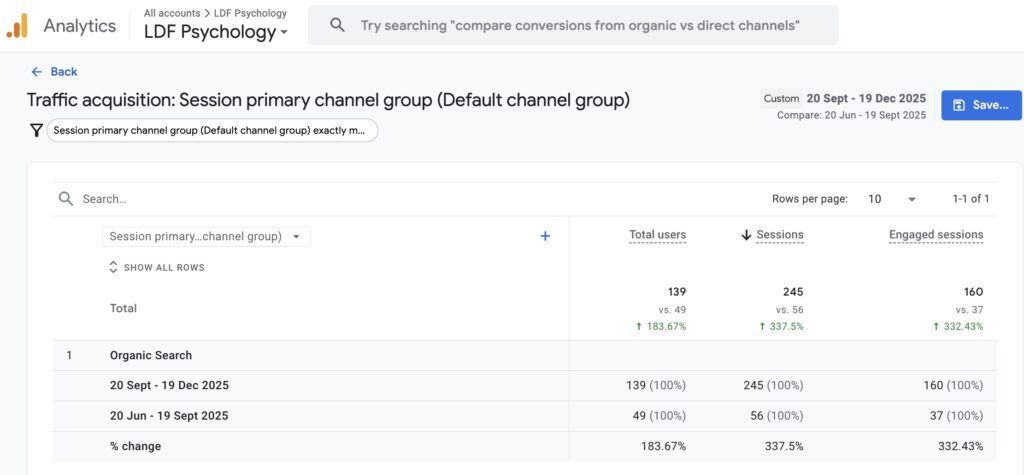Click 56 (100%) in the Jun-Sept row
1024x475 pixels.
[x=777, y=416]
